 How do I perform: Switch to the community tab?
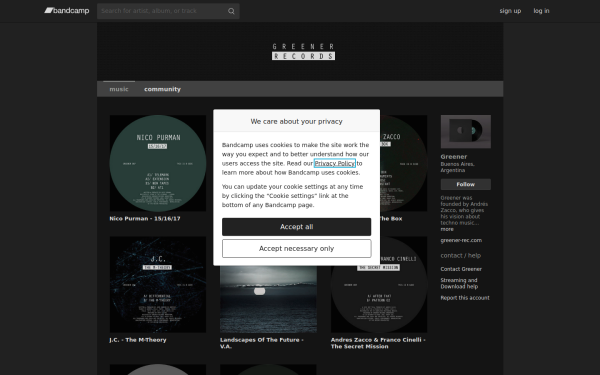point(162,89)
